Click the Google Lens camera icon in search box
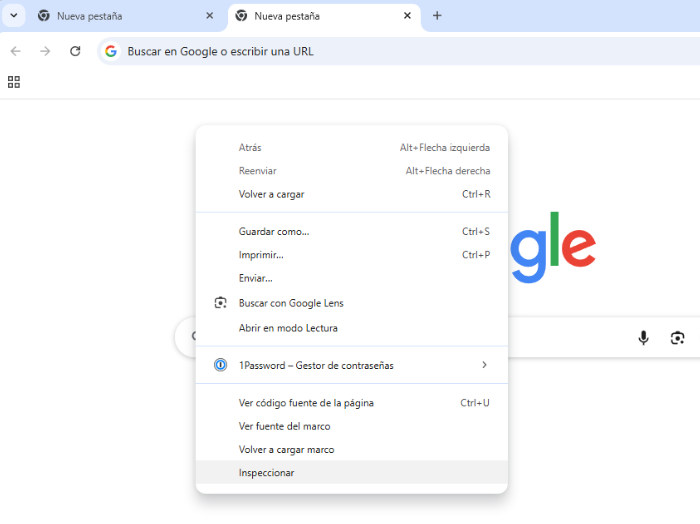700x524 pixels. [677, 338]
